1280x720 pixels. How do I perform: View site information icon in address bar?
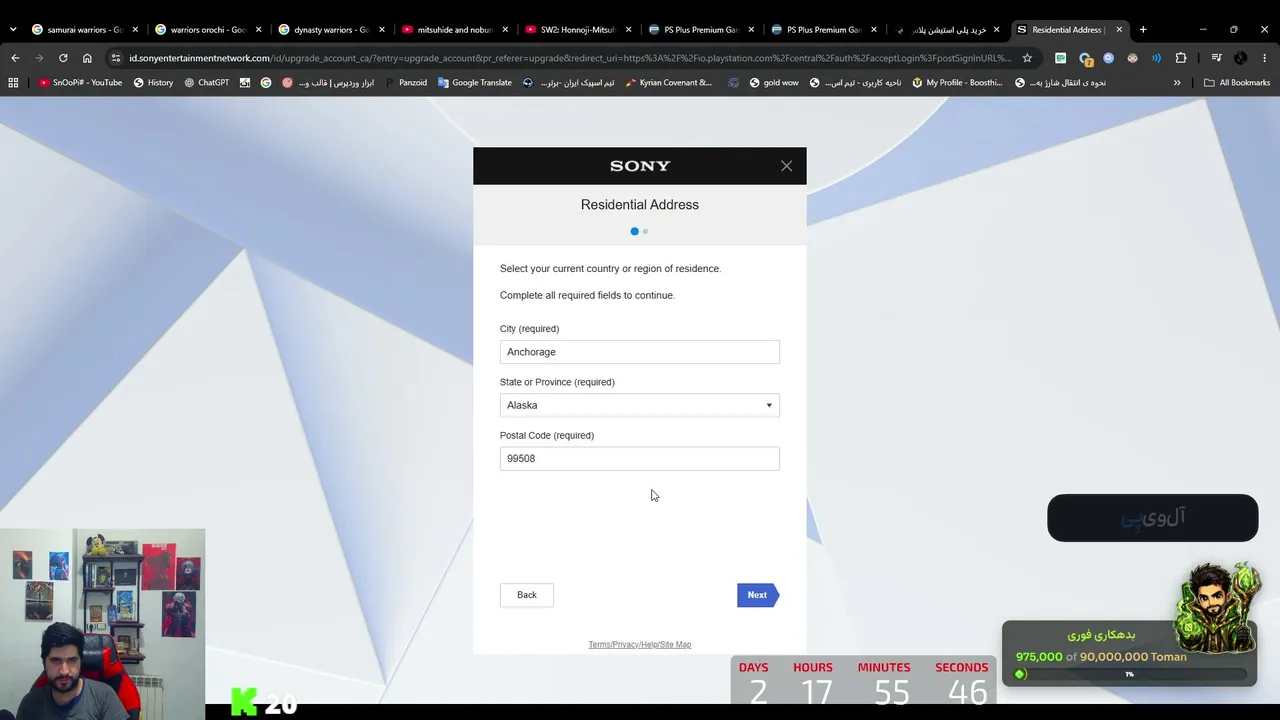116,58
